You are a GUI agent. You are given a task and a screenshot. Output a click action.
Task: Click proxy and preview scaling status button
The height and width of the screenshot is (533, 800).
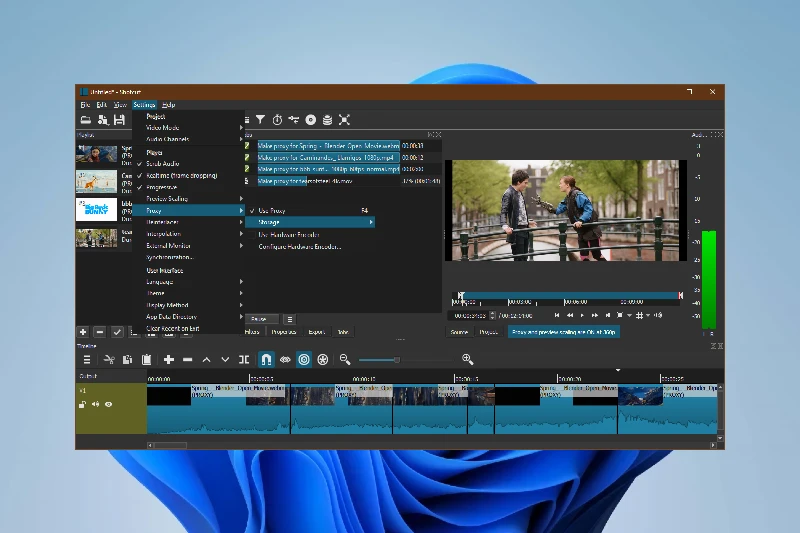point(564,332)
